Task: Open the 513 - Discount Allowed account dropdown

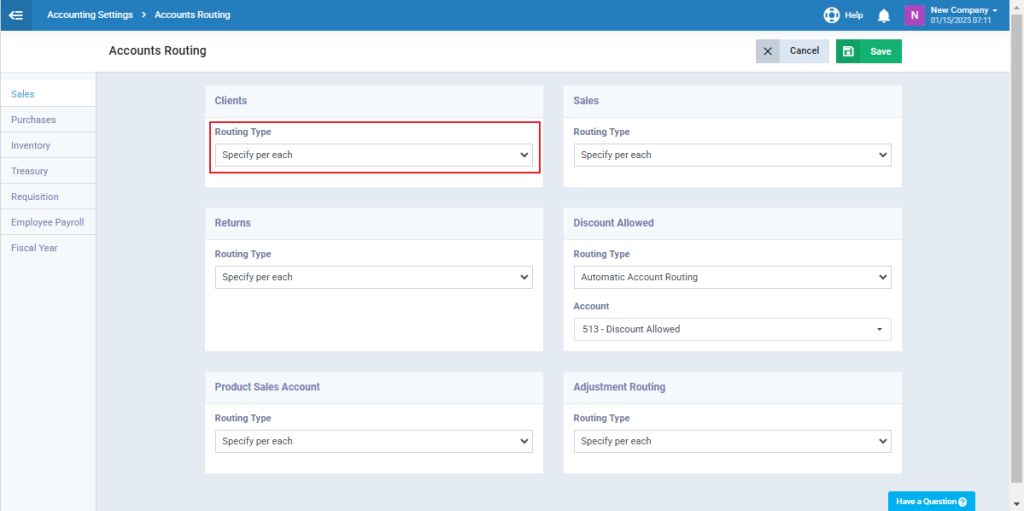Action: pos(732,329)
